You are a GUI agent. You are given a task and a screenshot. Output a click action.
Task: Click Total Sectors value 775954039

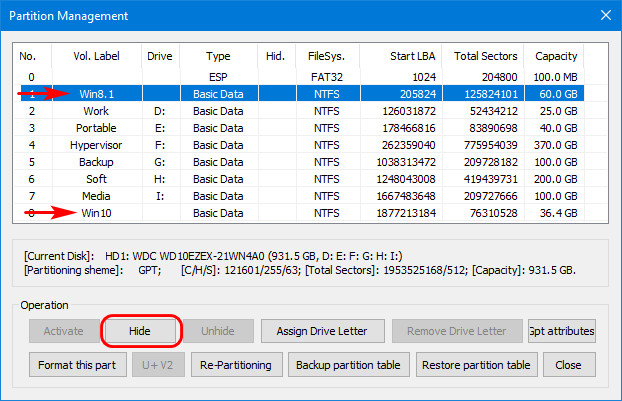click(491, 145)
